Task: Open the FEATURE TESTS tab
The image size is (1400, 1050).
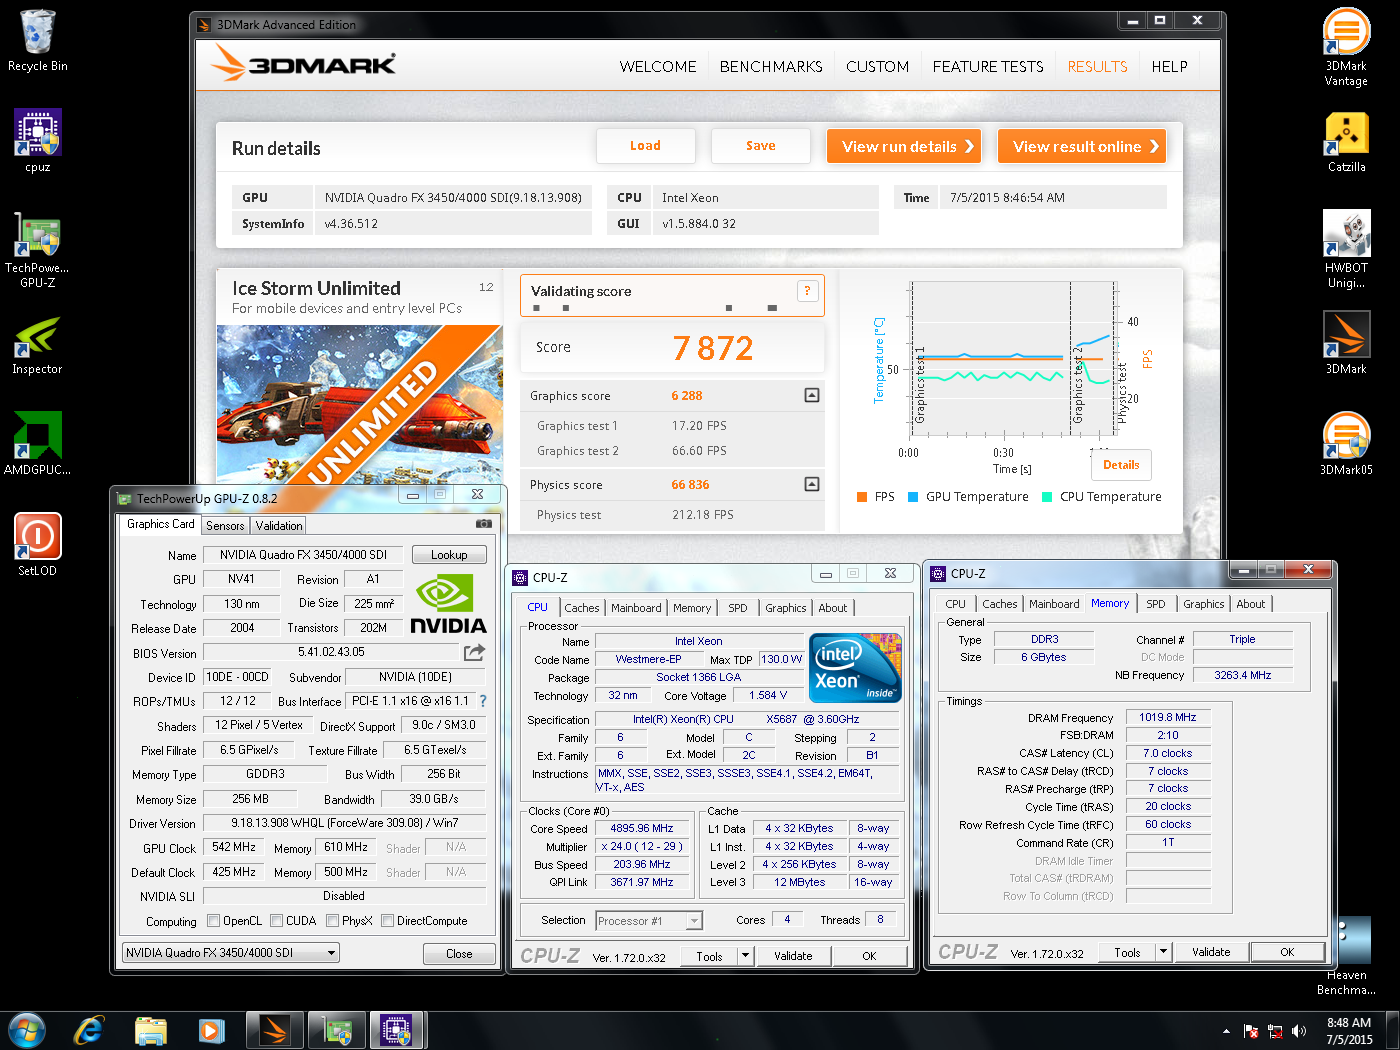Action: click(988, 67)
